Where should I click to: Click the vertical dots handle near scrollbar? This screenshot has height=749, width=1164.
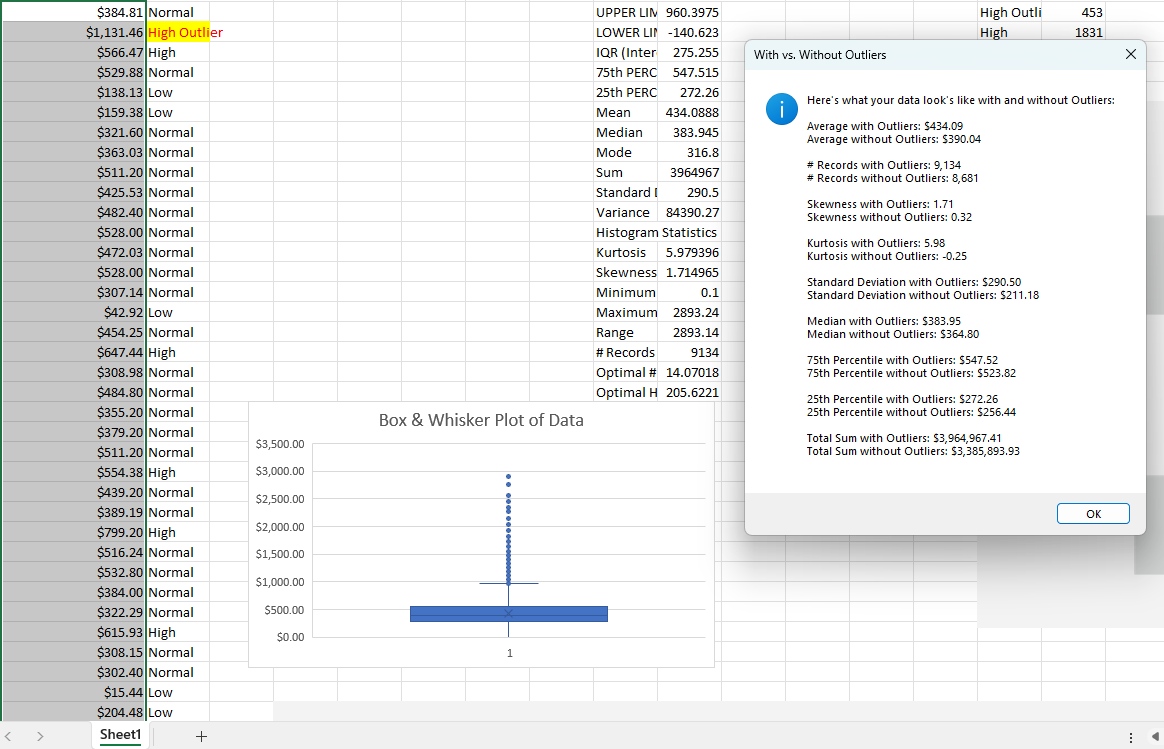pyautogui.click(x=1130, y=736)
